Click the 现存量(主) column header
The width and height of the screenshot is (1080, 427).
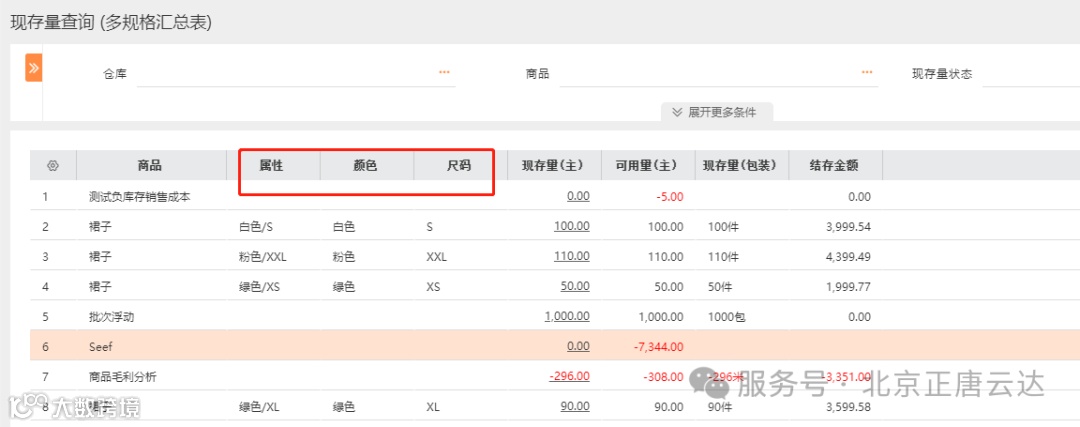[553, 165]
